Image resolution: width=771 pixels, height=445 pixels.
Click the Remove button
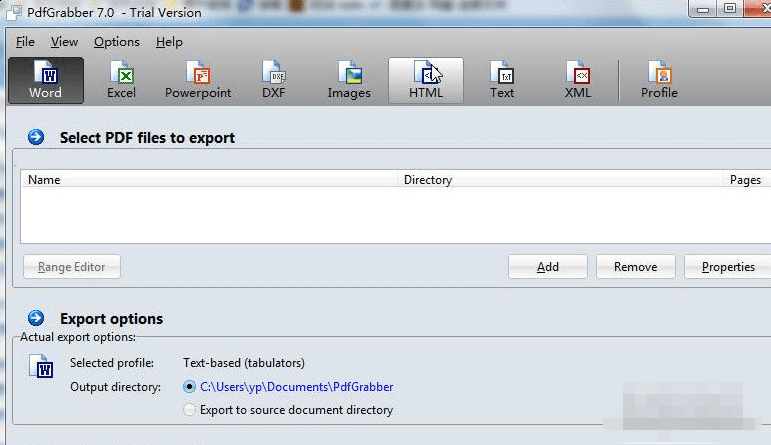coord(636,267)
